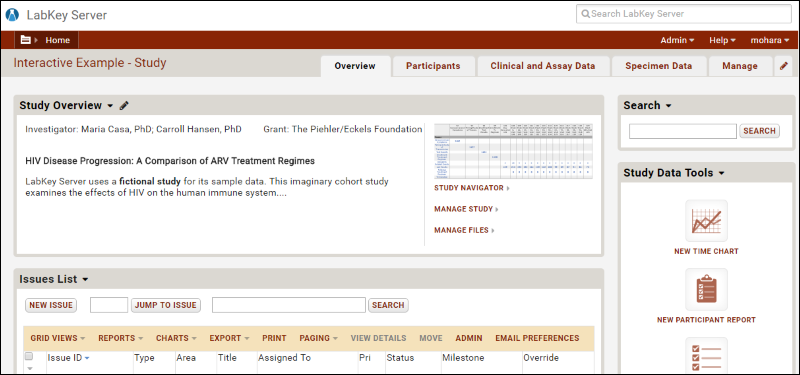Open the Manage Files link
Screen dimensions: 800x375
[x=461, y=231]
